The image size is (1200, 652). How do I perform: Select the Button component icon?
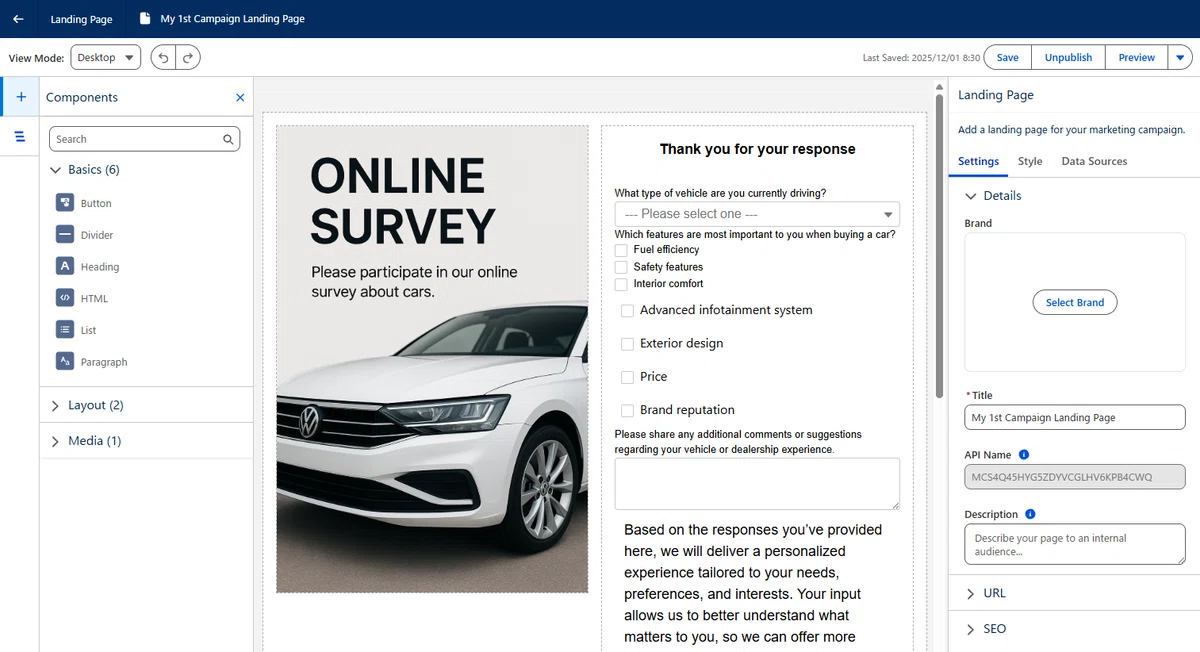(x=64, y=203)
